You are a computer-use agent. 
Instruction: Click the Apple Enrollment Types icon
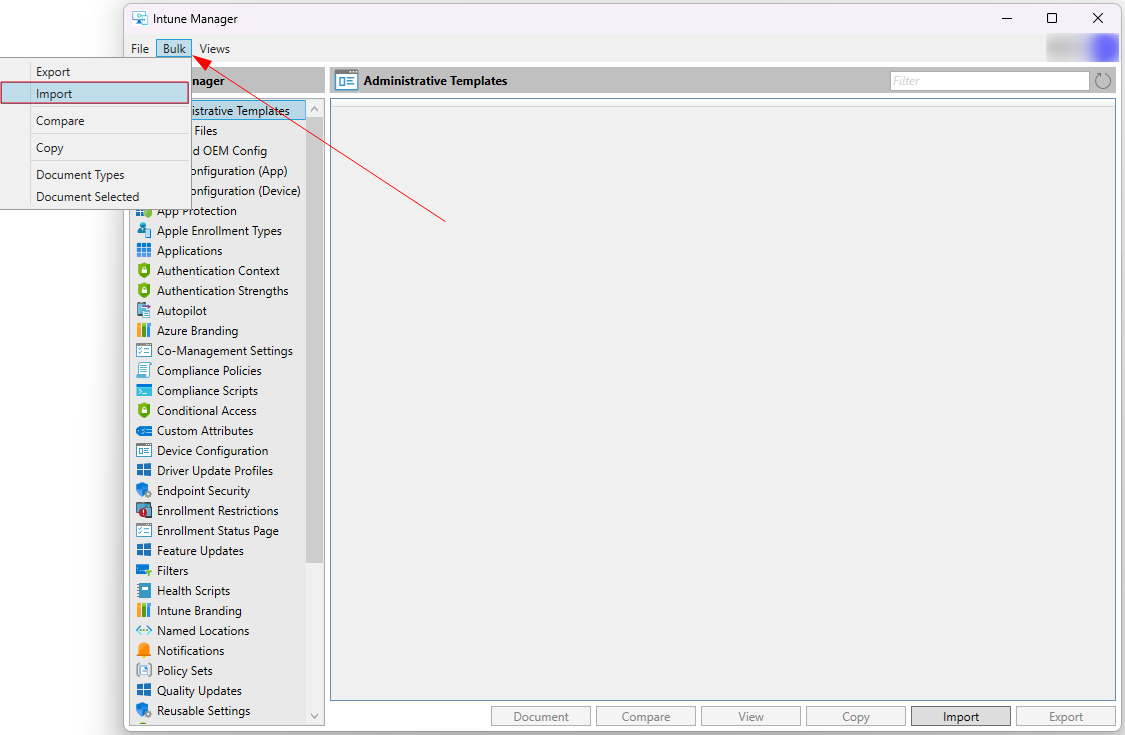(x=143, y=230)
